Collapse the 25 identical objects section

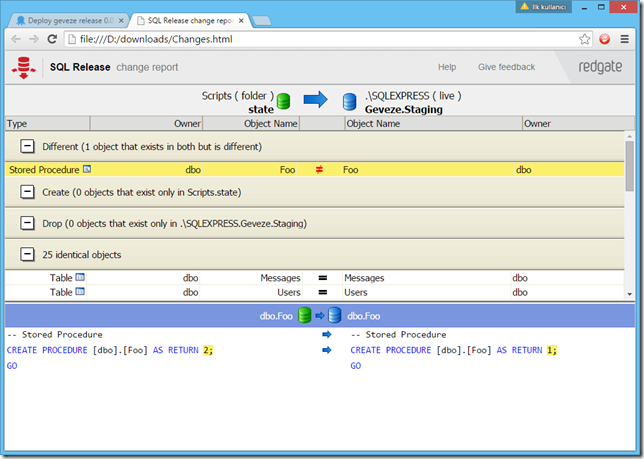coord(27,254)
